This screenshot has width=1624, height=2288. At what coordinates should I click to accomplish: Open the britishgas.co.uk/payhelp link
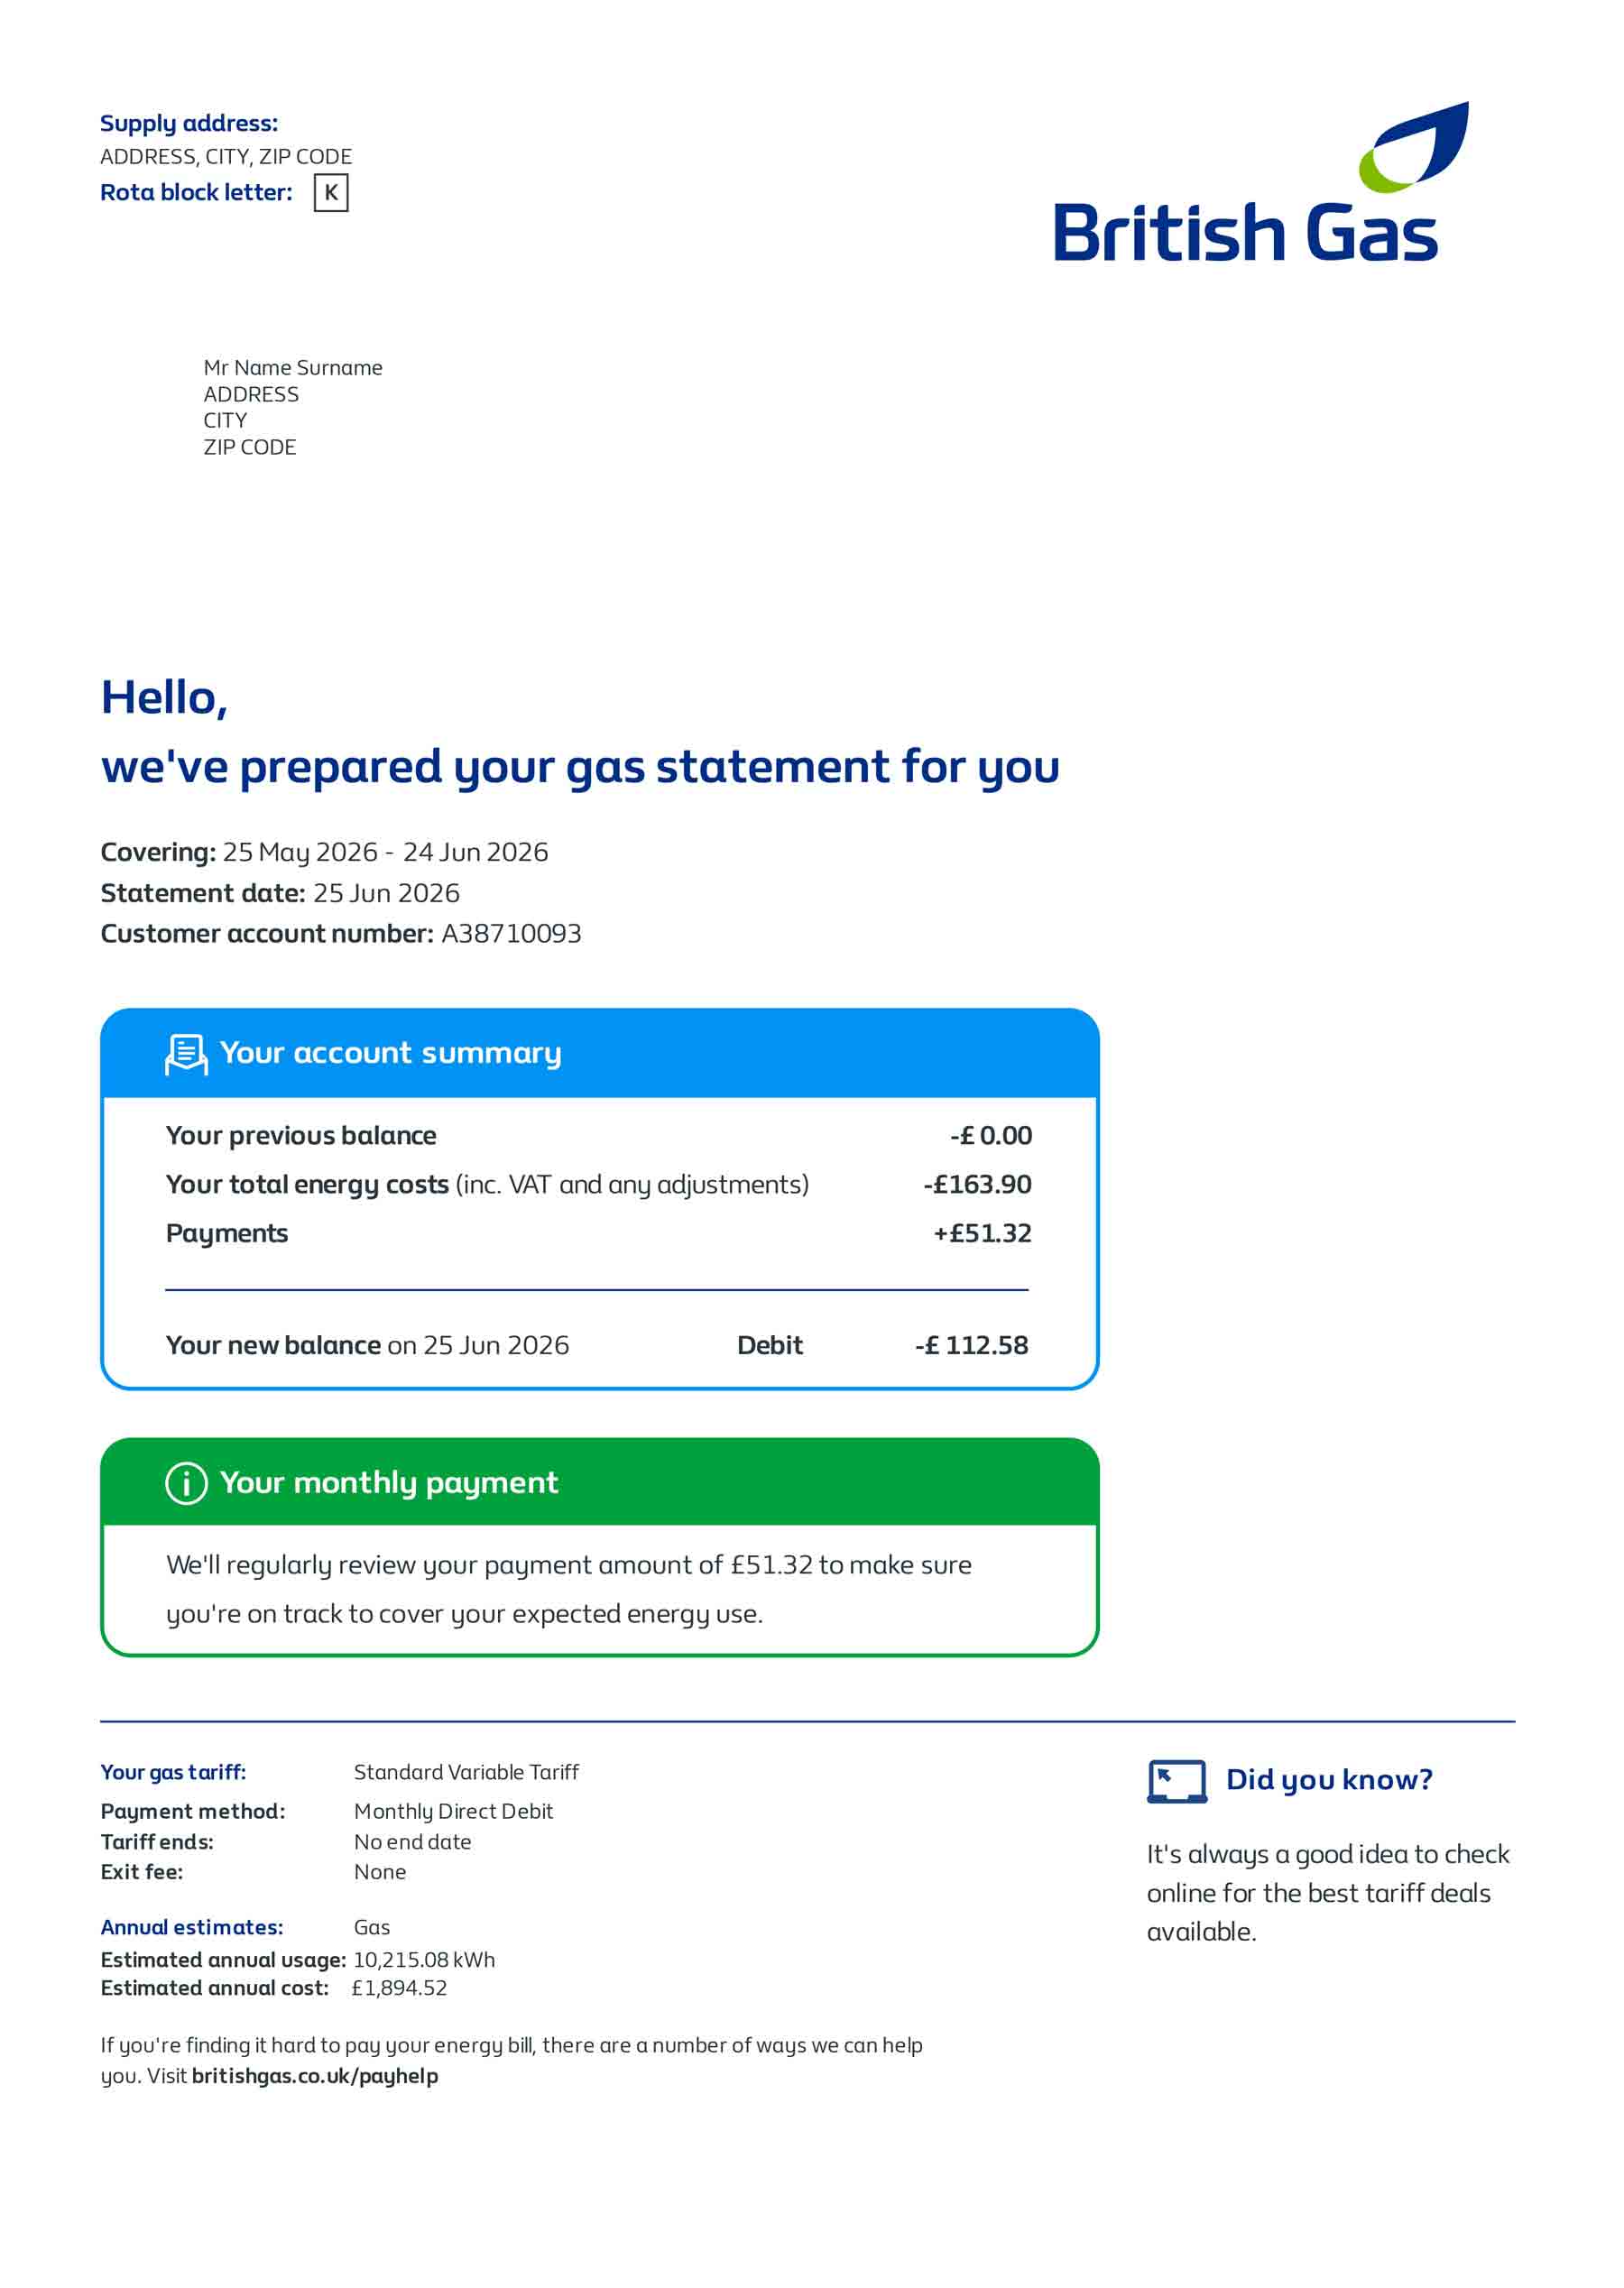[315, 2076]
